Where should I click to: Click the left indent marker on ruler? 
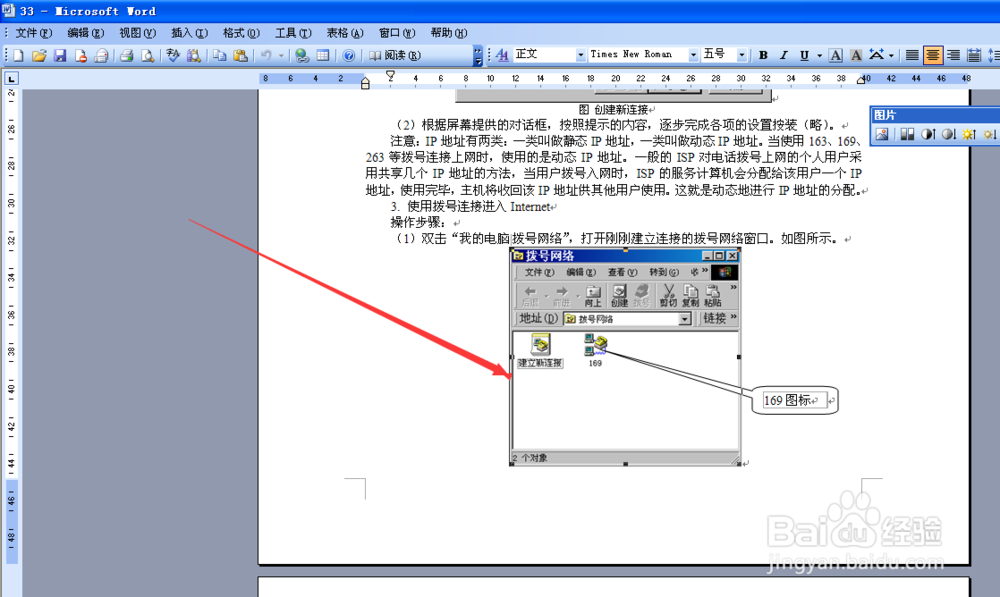tap(365, 83)
